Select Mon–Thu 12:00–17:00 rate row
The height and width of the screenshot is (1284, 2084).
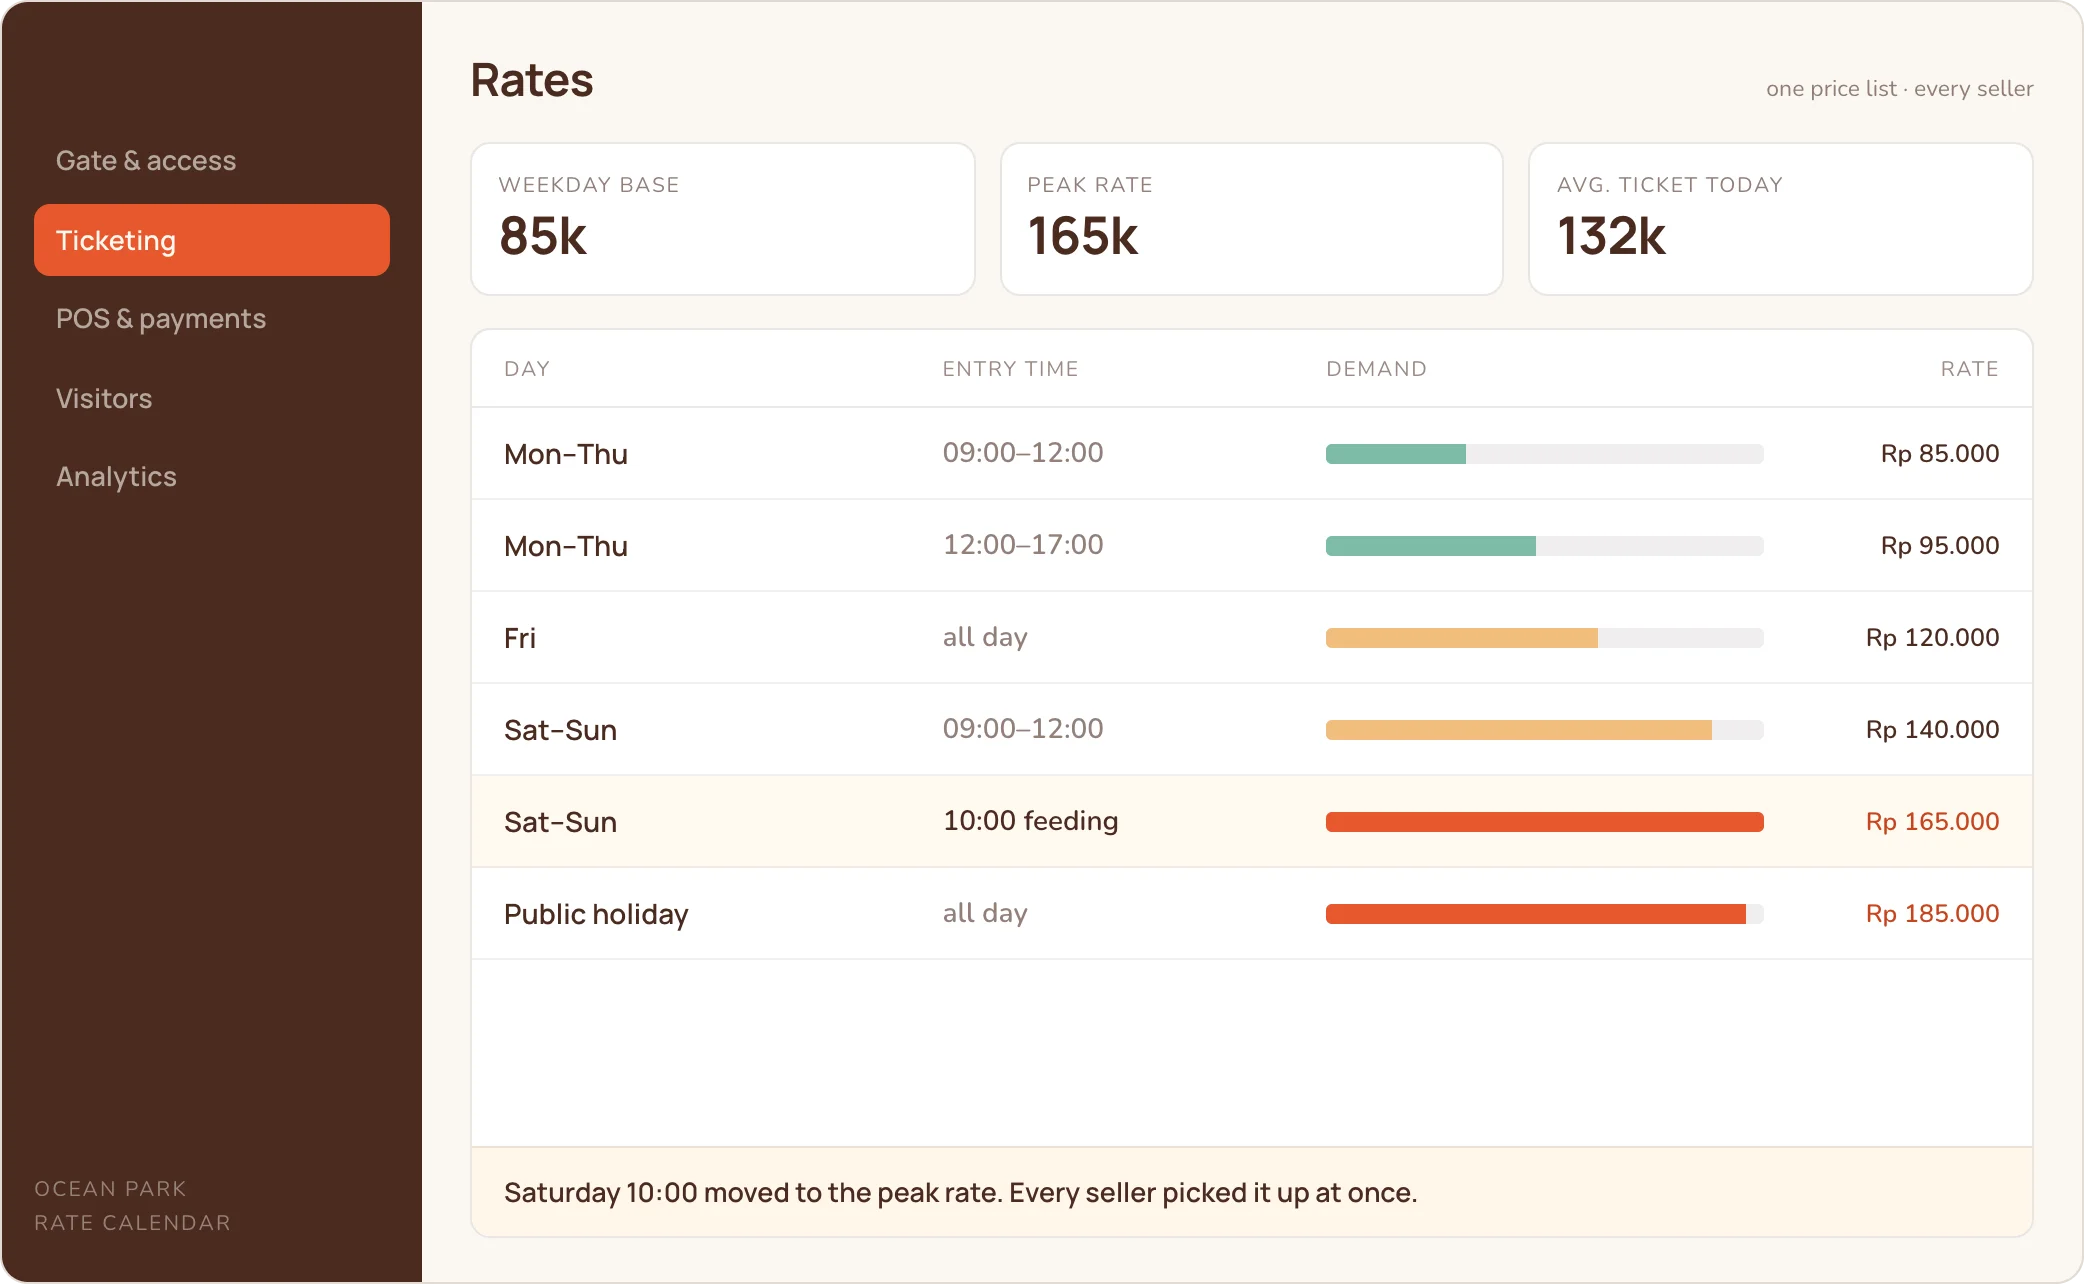(x=1251, y=545)
